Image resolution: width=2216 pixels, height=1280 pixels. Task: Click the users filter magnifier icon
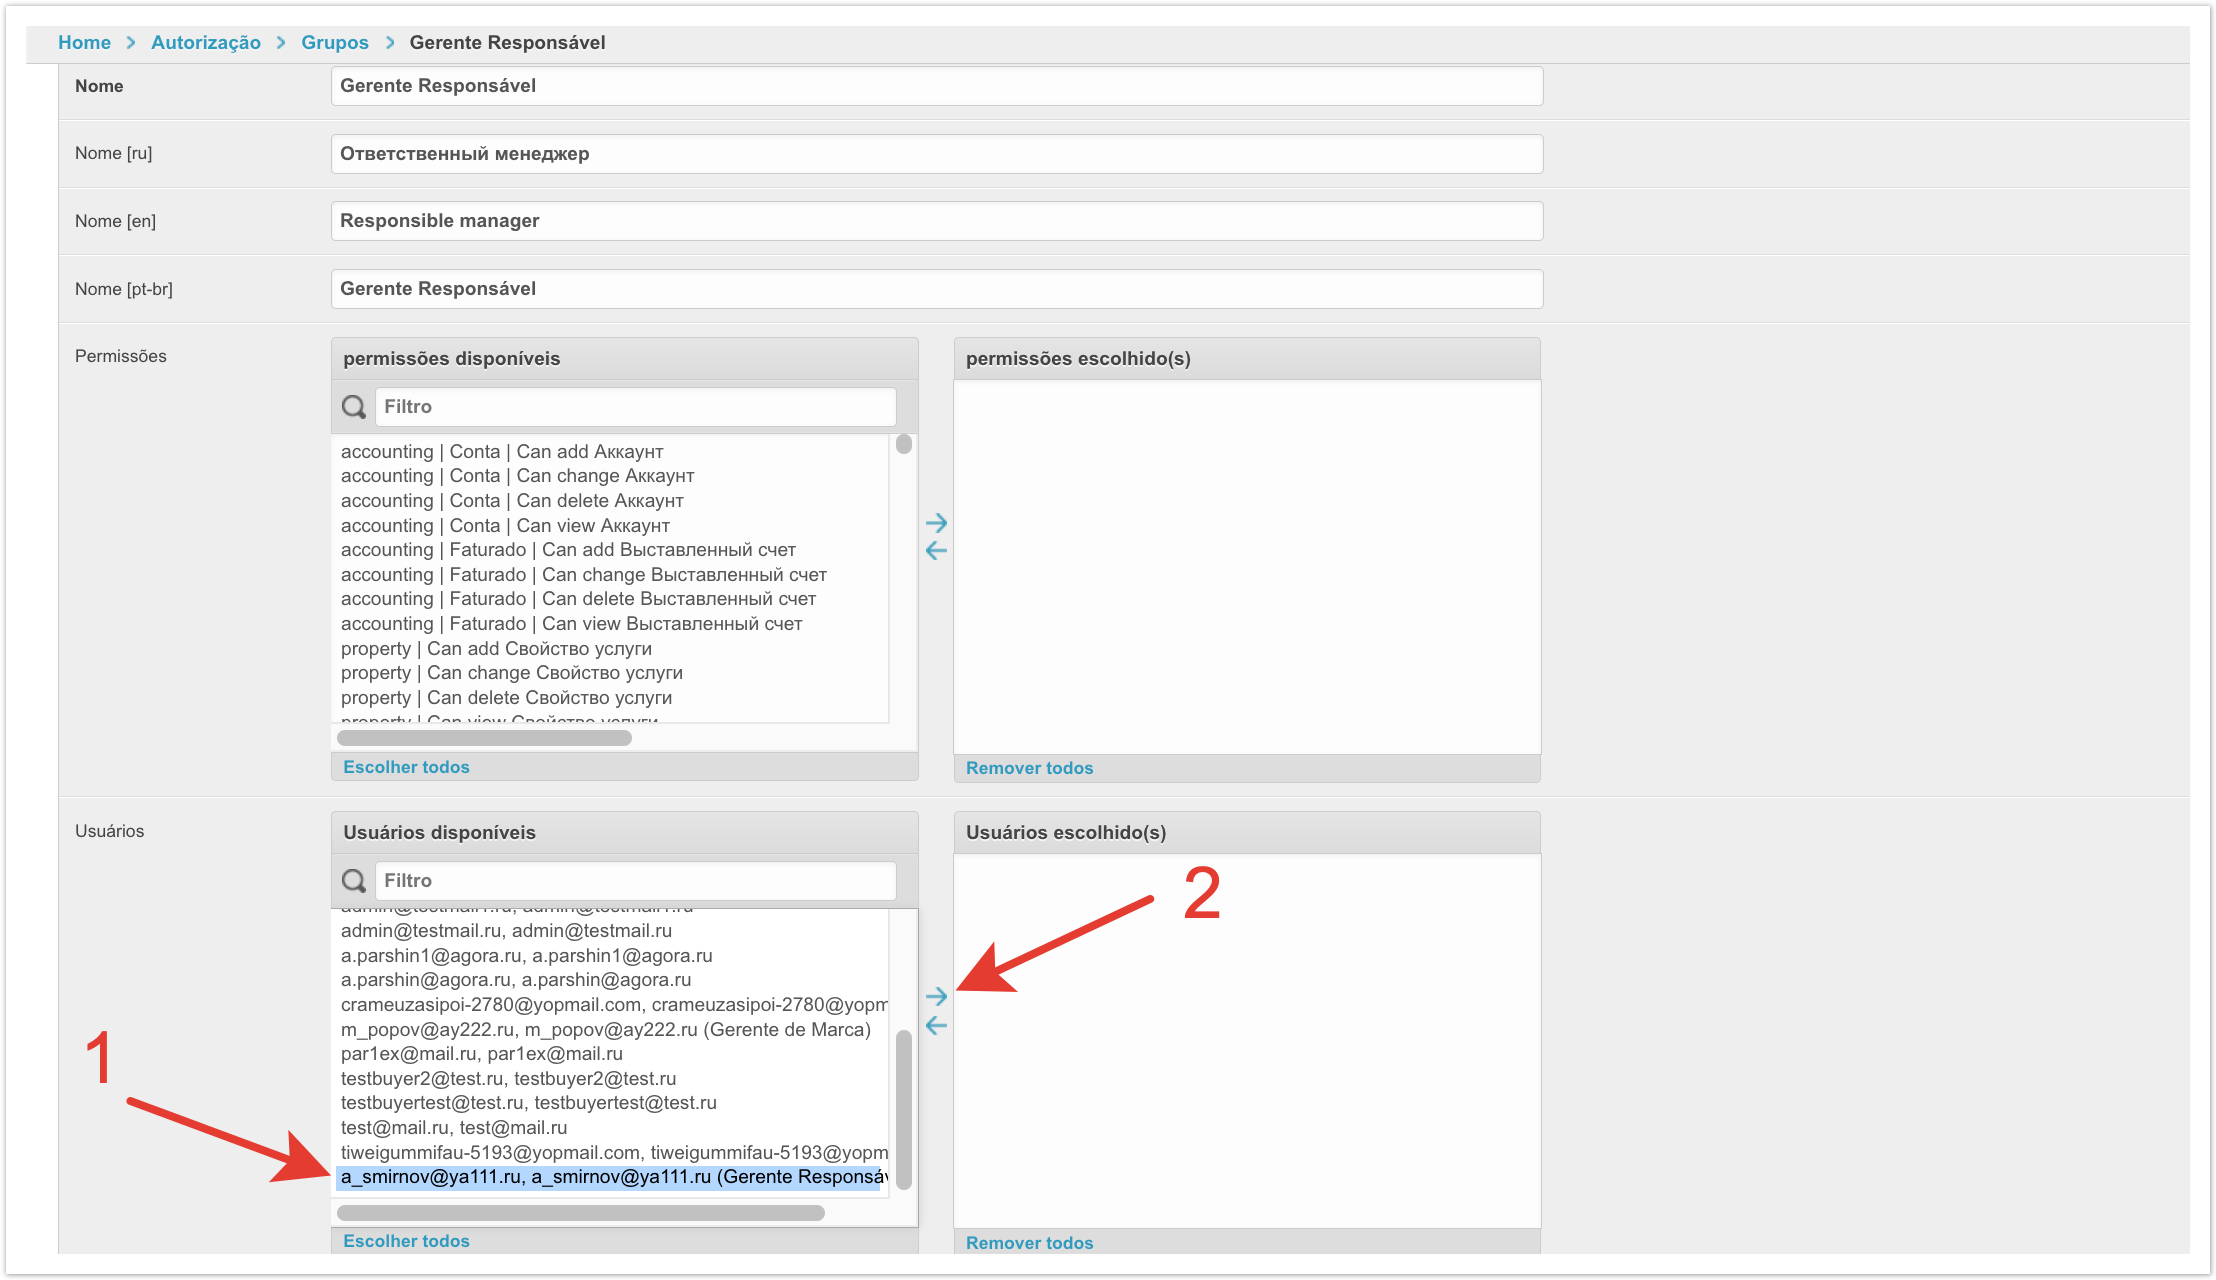coord(354,881)
